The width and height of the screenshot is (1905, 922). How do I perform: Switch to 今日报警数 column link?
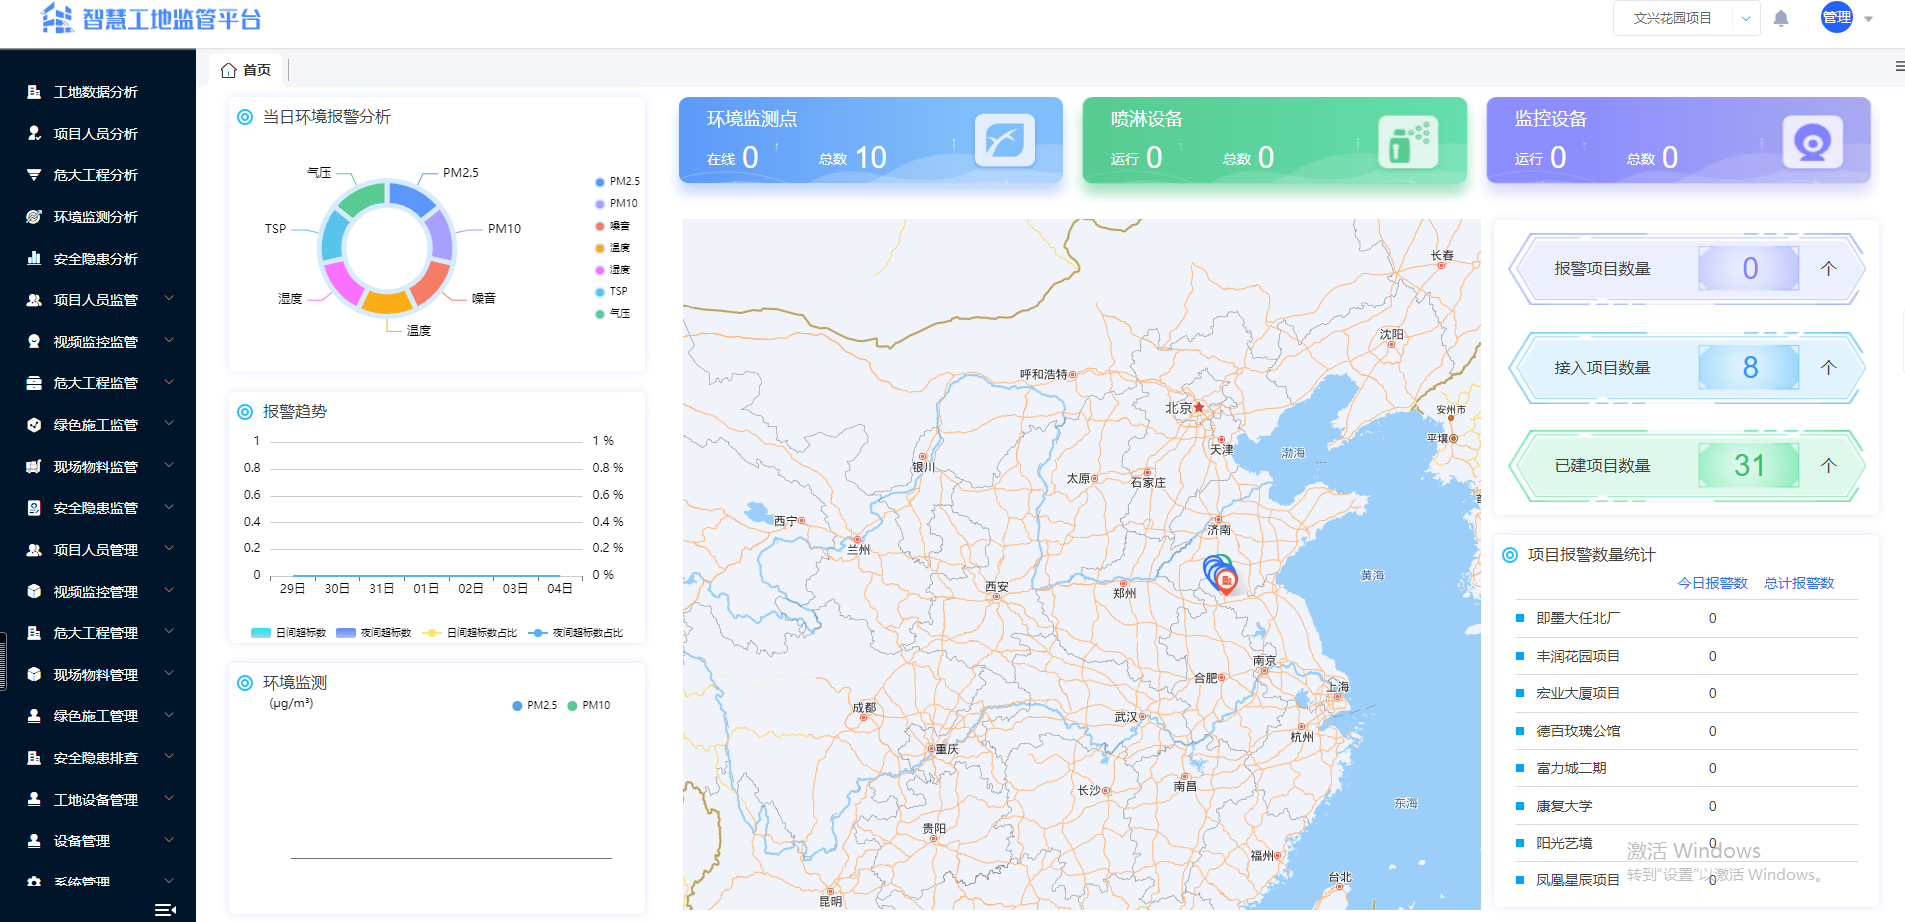pyautogui.click(x=1712, y=583)
